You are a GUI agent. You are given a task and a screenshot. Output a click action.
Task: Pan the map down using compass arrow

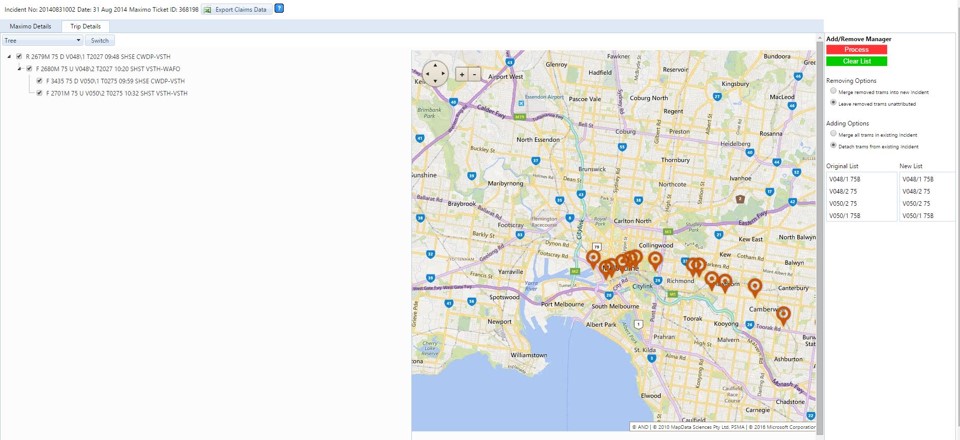point(435,81)
